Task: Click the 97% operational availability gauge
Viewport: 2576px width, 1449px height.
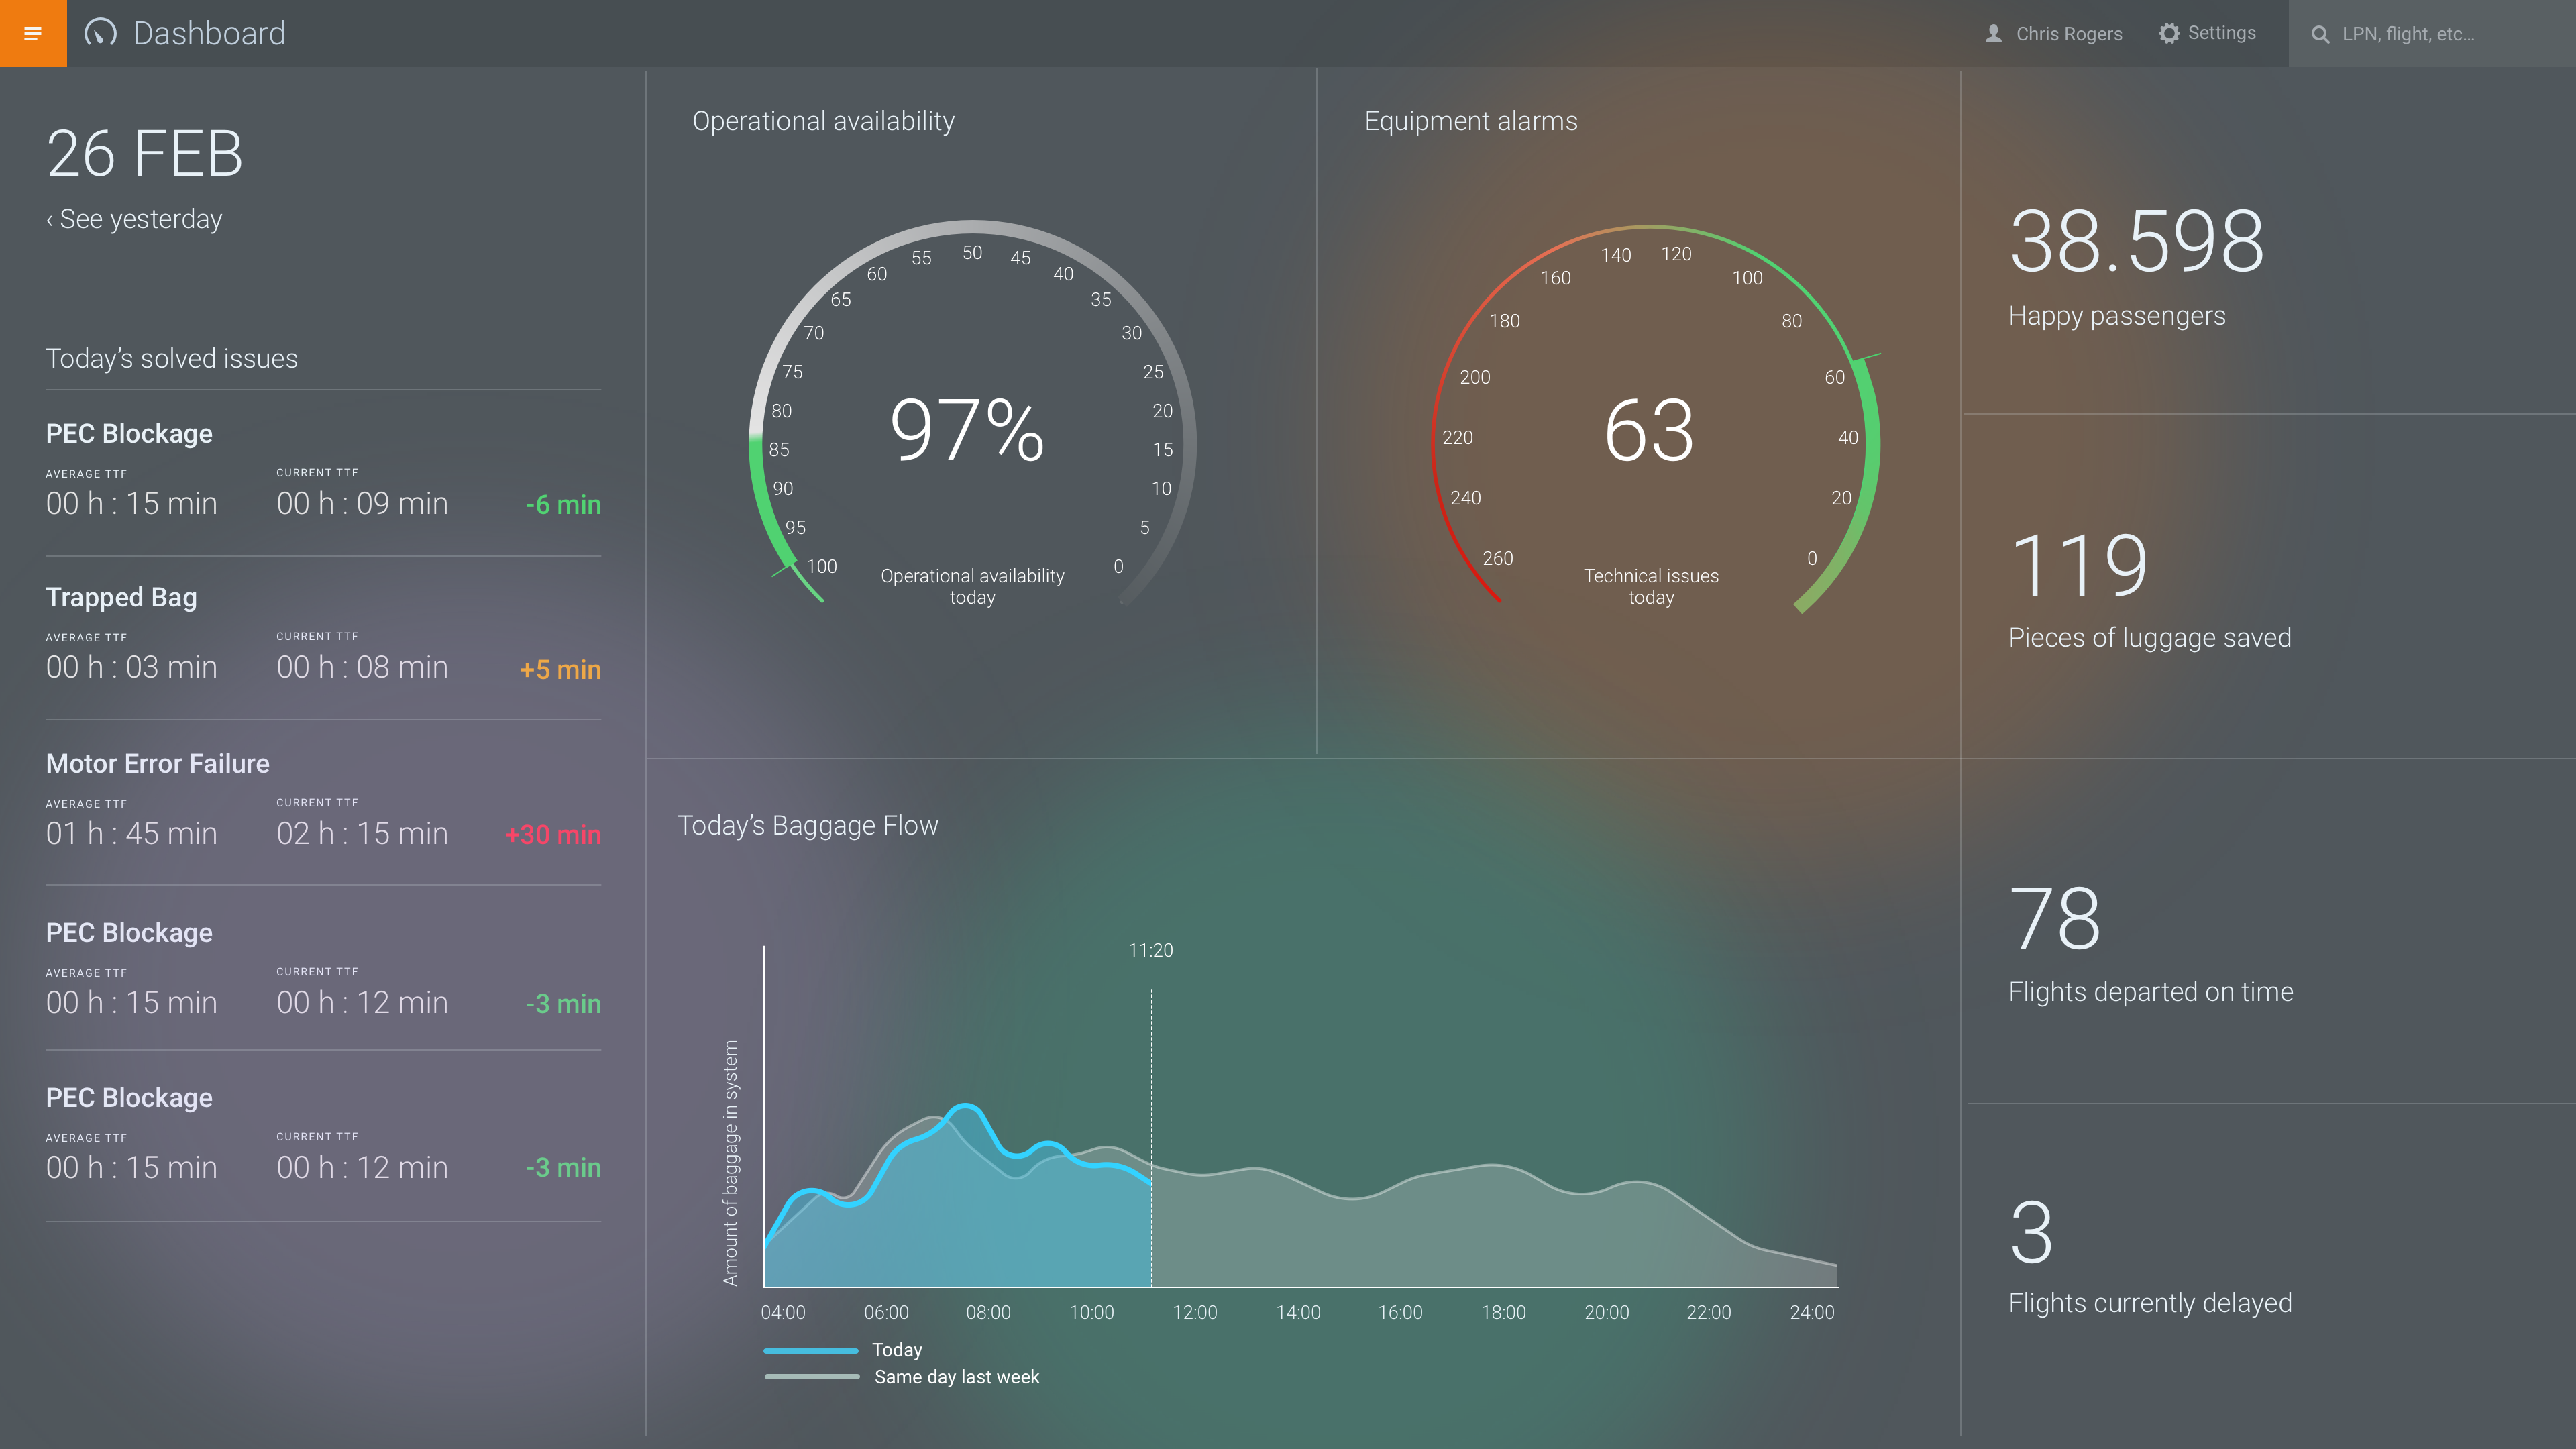Action: (x=967, y=430)
